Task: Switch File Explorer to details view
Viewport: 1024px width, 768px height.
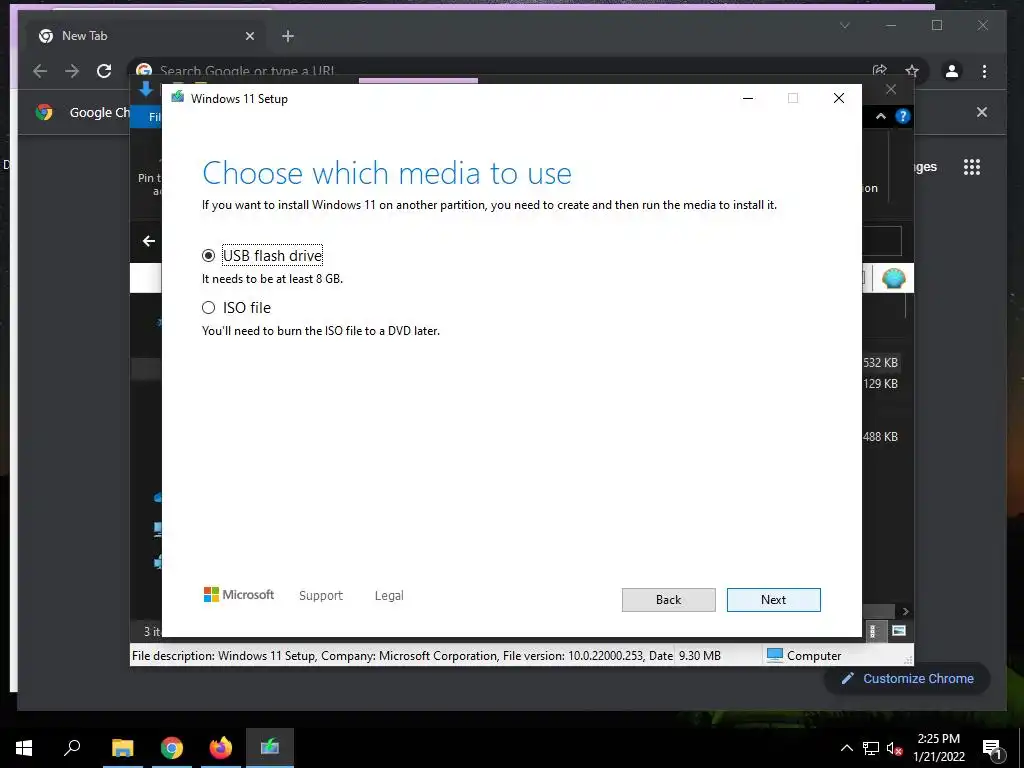Action: [873, 631]
